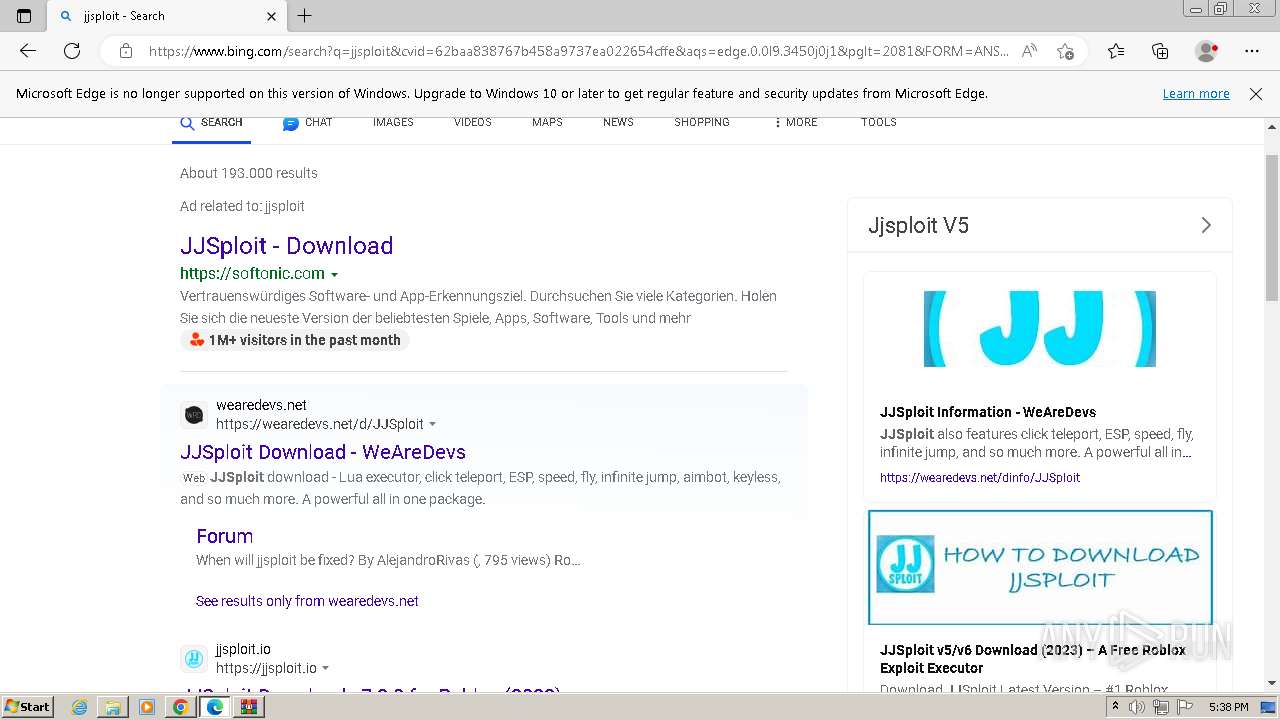Open Edge Settings and more ellipsis

tap(1252, 51)
